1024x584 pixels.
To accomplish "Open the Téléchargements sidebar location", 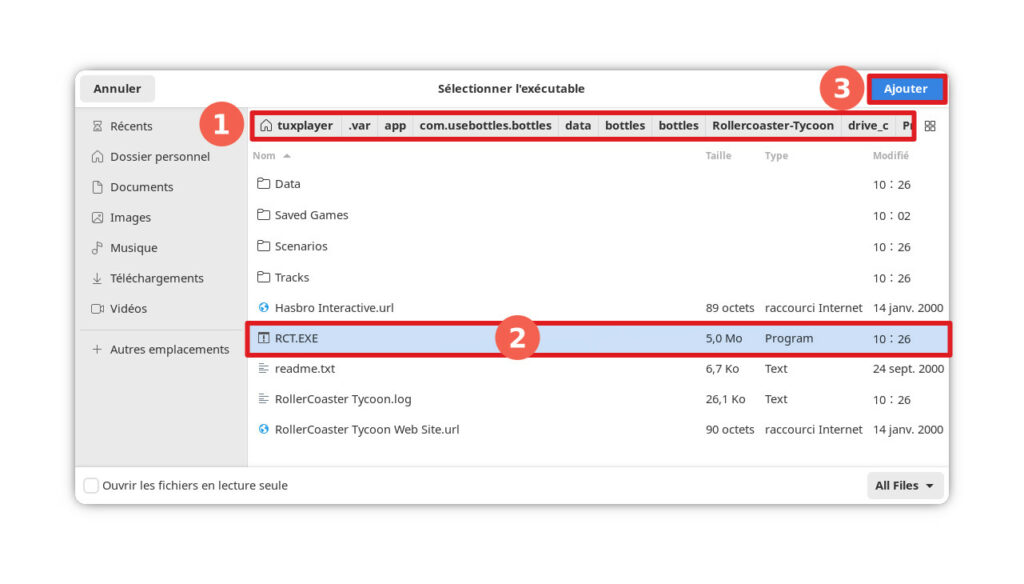I will [156, 278].
